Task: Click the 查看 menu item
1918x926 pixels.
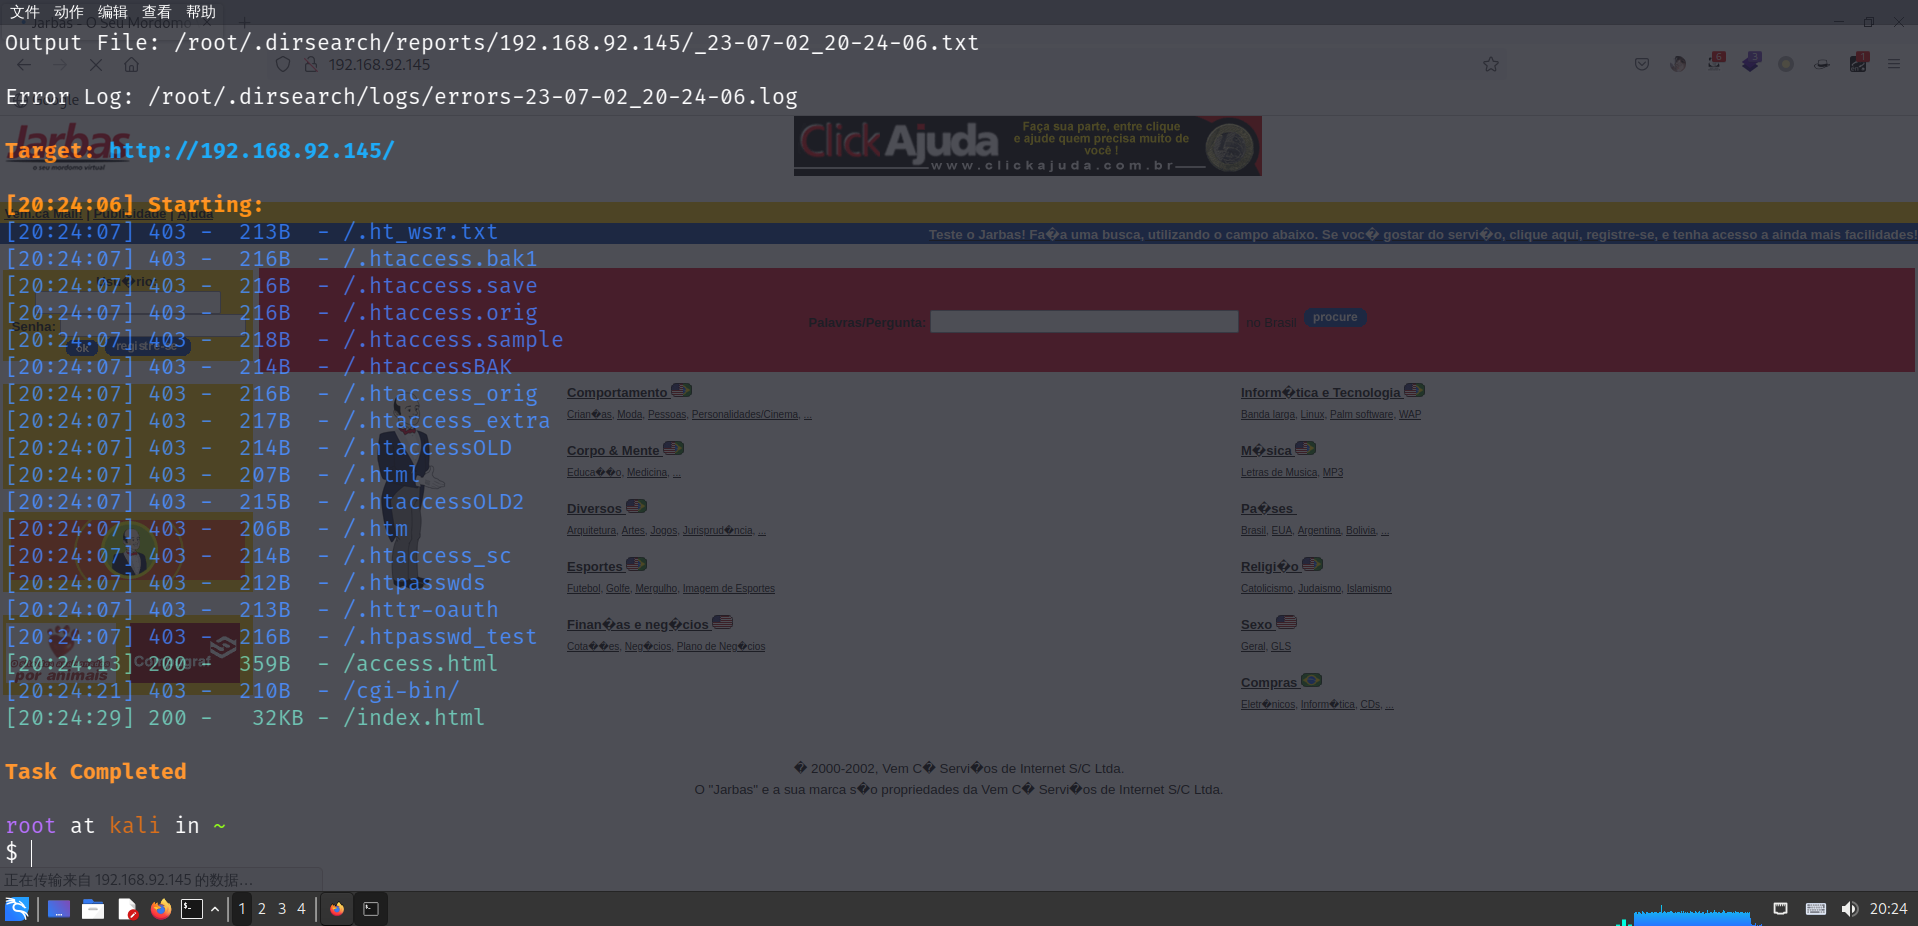Action: click(156, 12)
